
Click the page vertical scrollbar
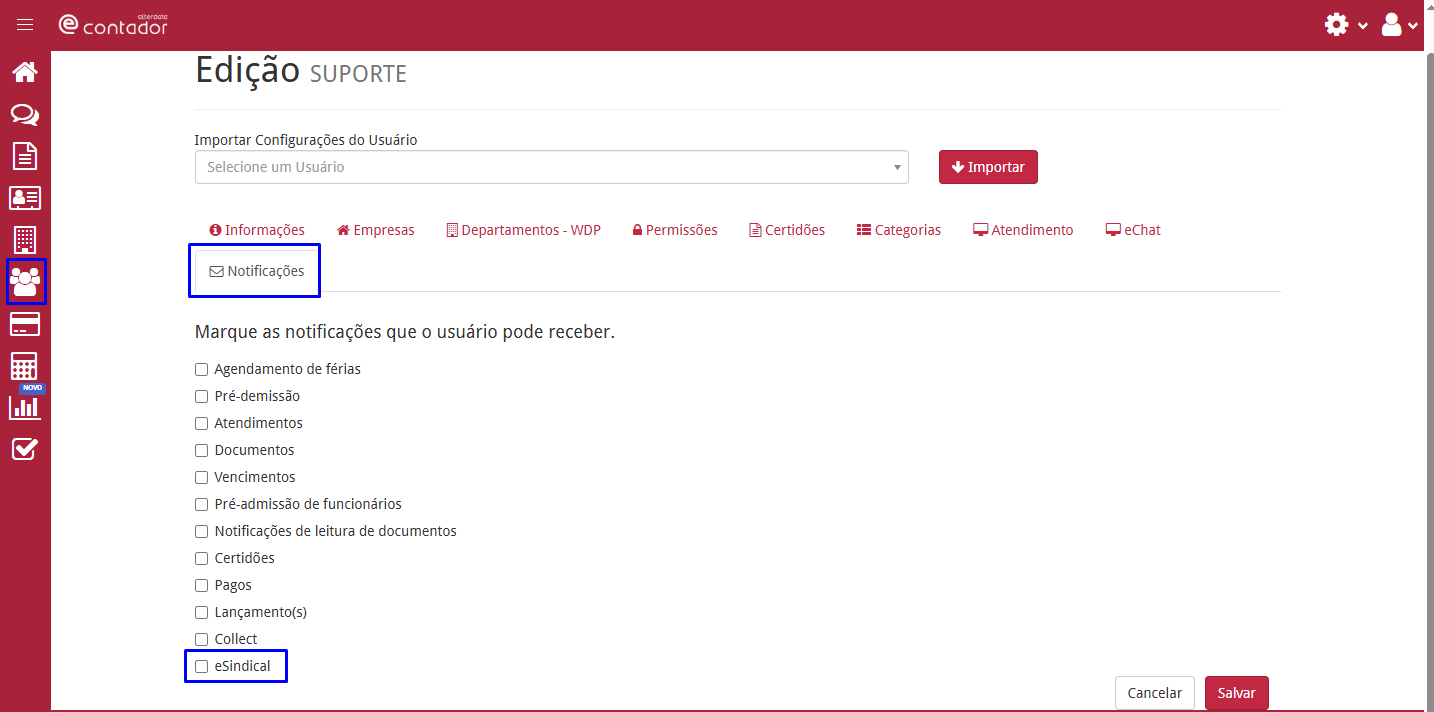(x=1428, y=380)
